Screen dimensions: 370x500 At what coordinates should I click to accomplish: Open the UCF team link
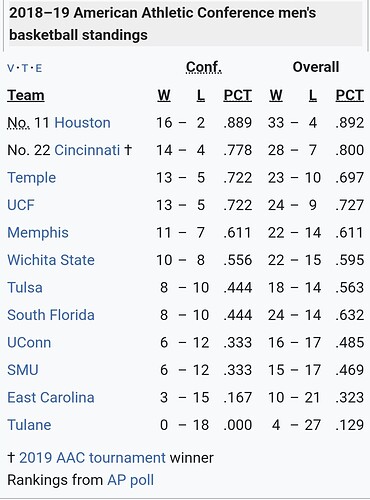(x=21, y=205)
